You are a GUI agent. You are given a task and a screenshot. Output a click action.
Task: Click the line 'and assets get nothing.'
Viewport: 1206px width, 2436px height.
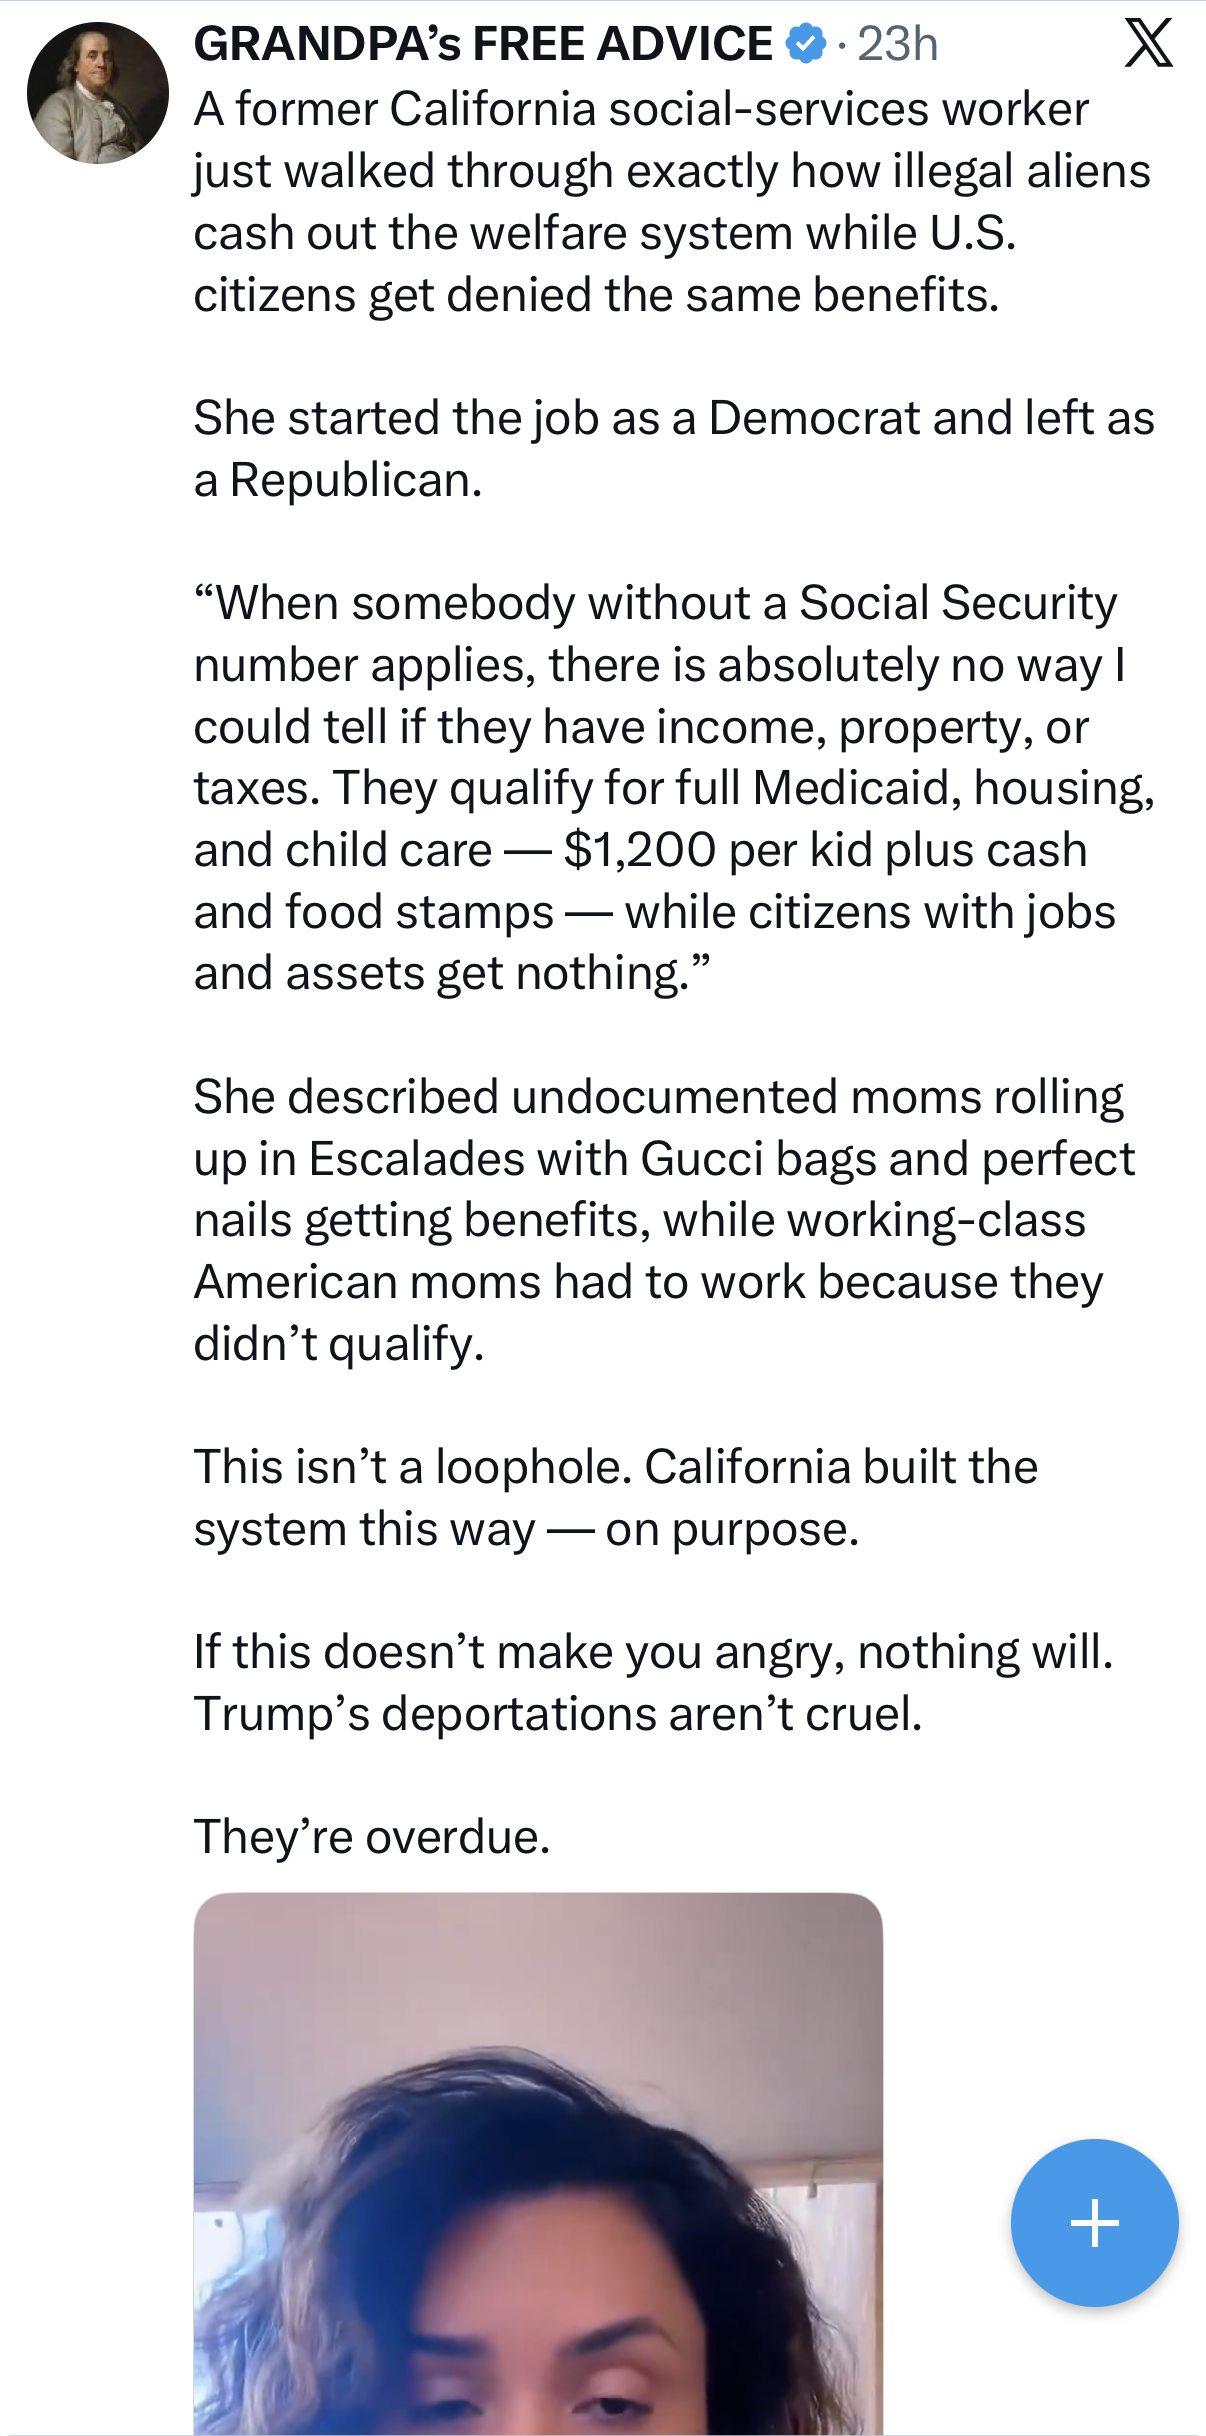pos(452,973)
